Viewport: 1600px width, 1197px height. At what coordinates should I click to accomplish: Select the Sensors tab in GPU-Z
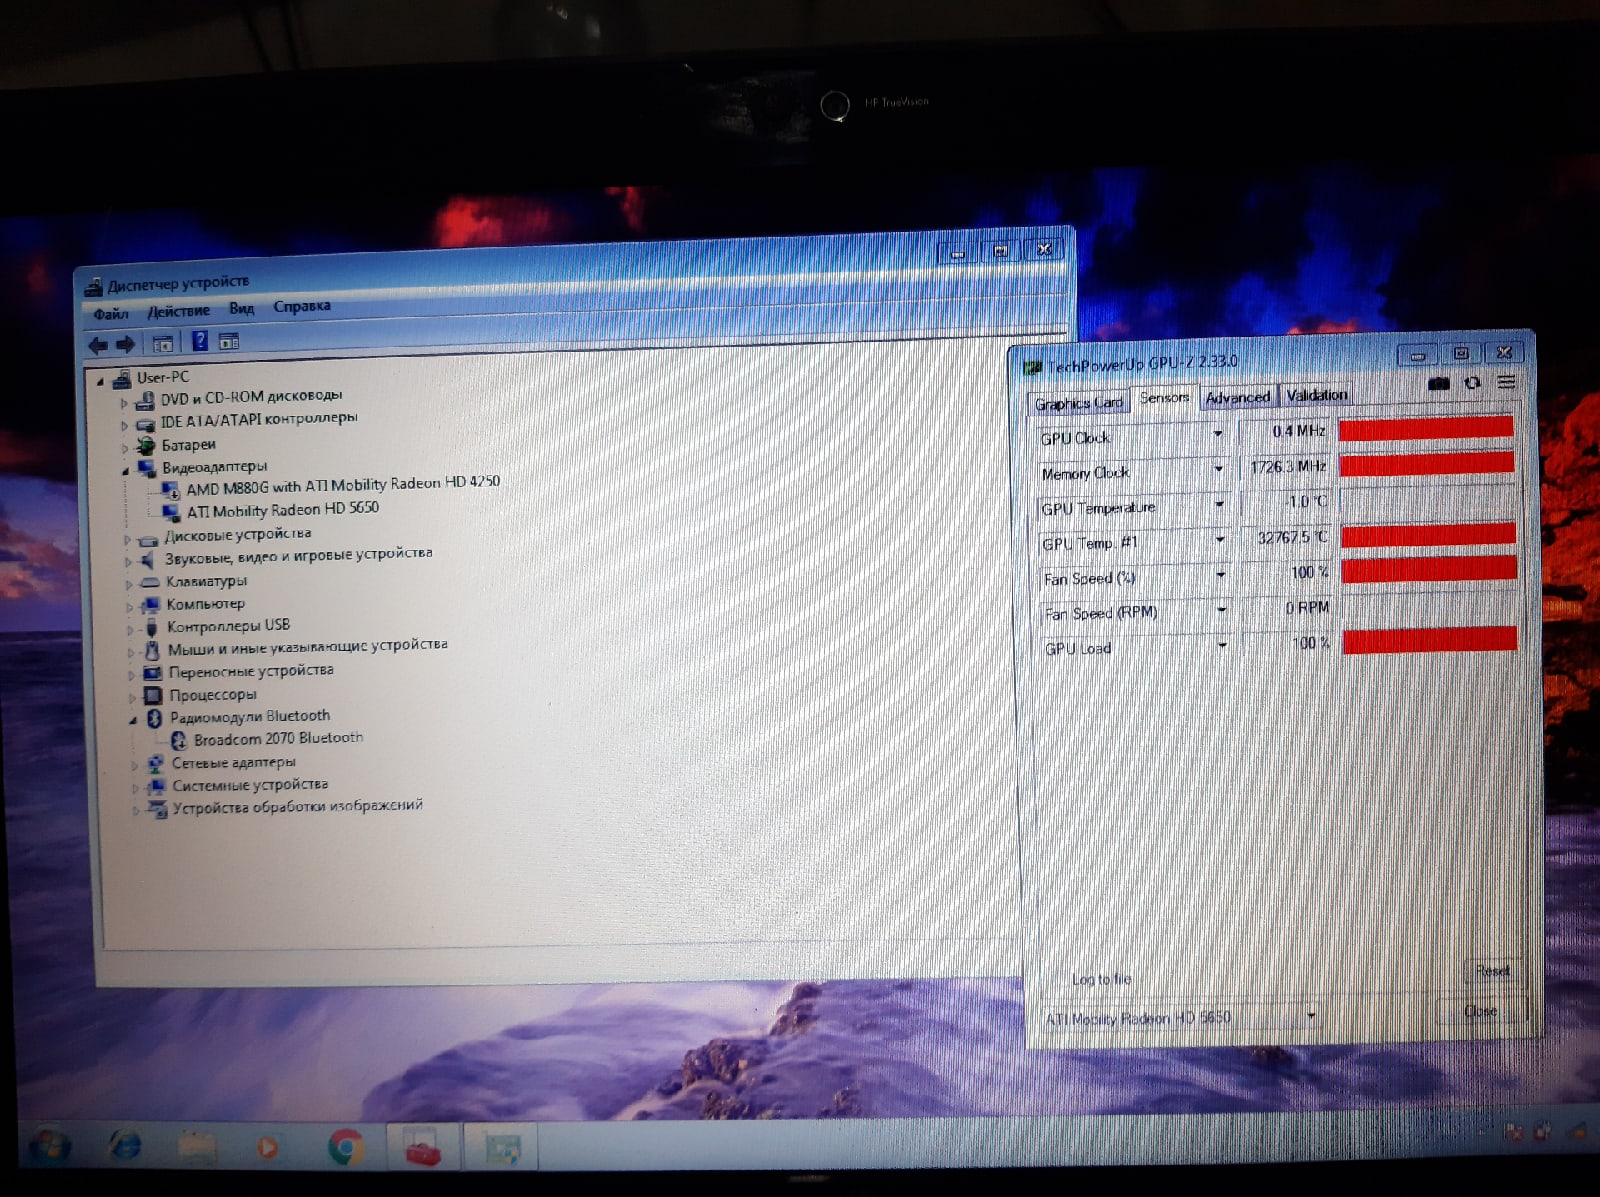(1164, 397)
